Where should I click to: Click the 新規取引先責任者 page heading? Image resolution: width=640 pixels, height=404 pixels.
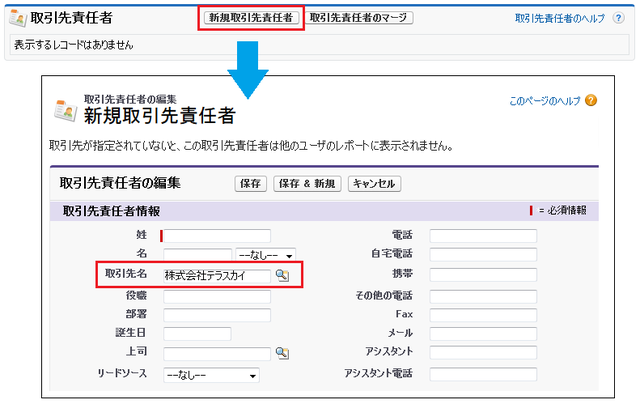[160, 115]
